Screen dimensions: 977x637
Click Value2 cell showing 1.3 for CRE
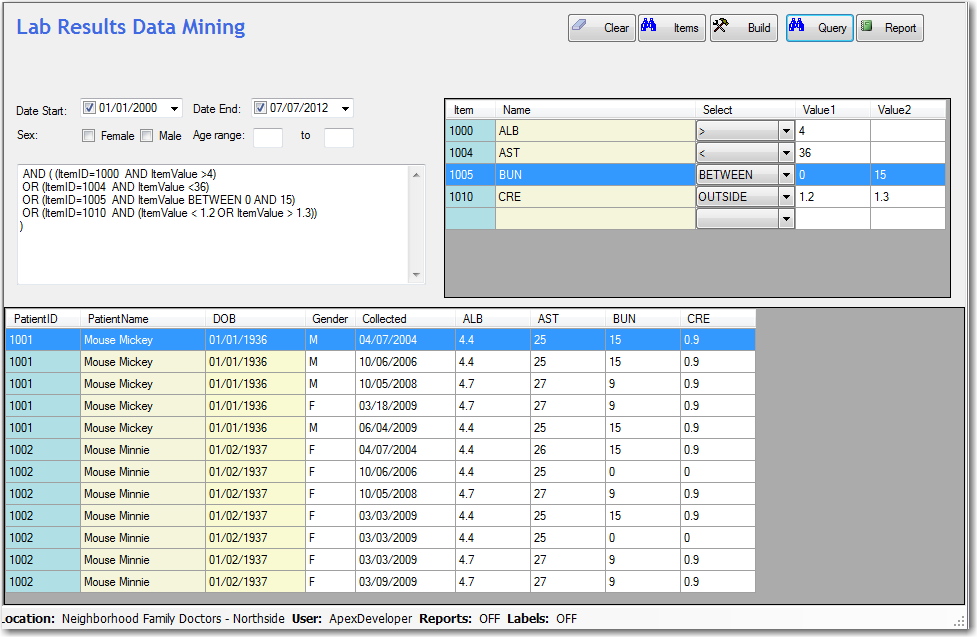[x=908, y=197]
